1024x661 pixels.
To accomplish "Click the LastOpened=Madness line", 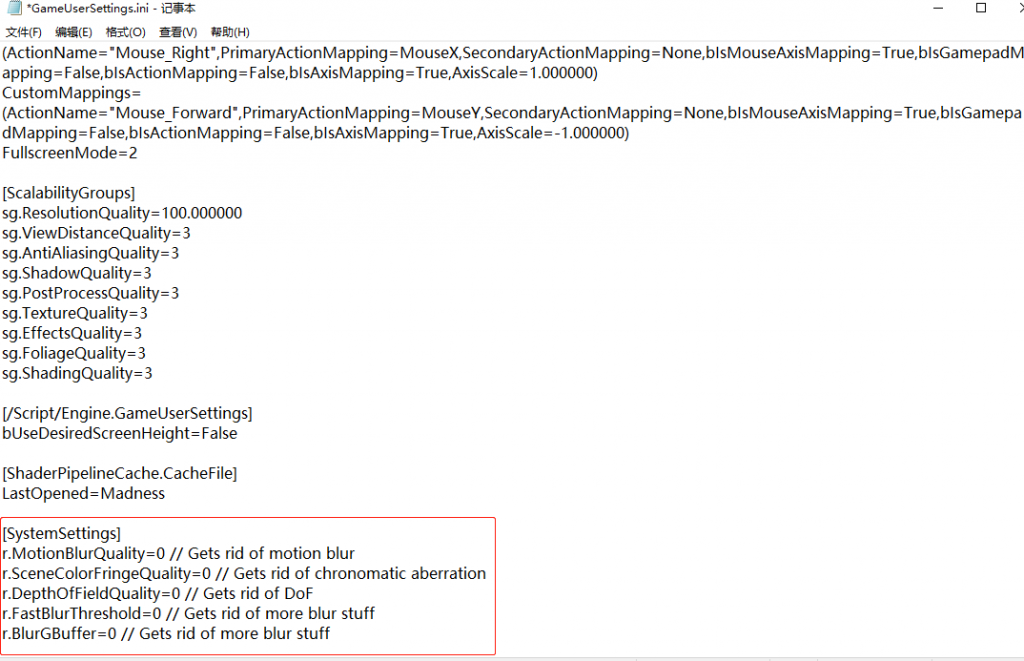I will tap(84, 494).
